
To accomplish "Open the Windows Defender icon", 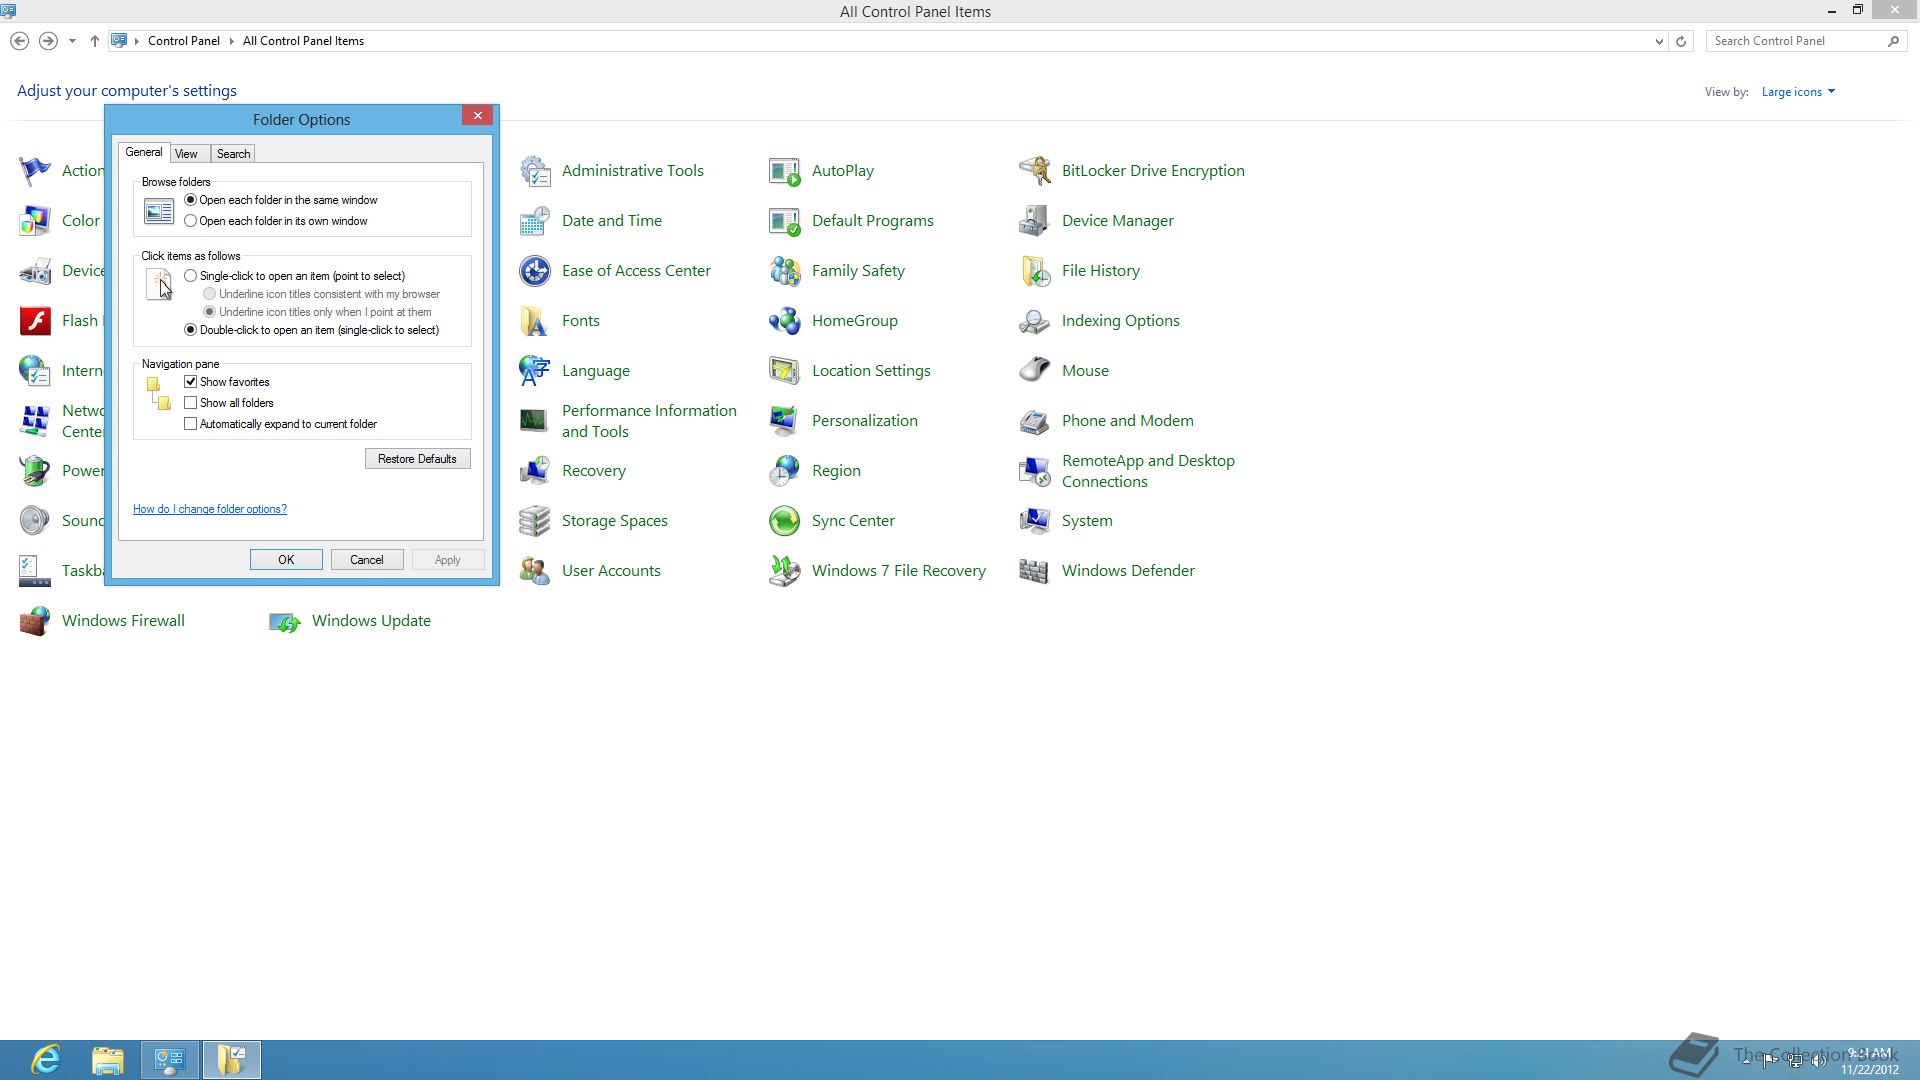I will point(1035,571).
